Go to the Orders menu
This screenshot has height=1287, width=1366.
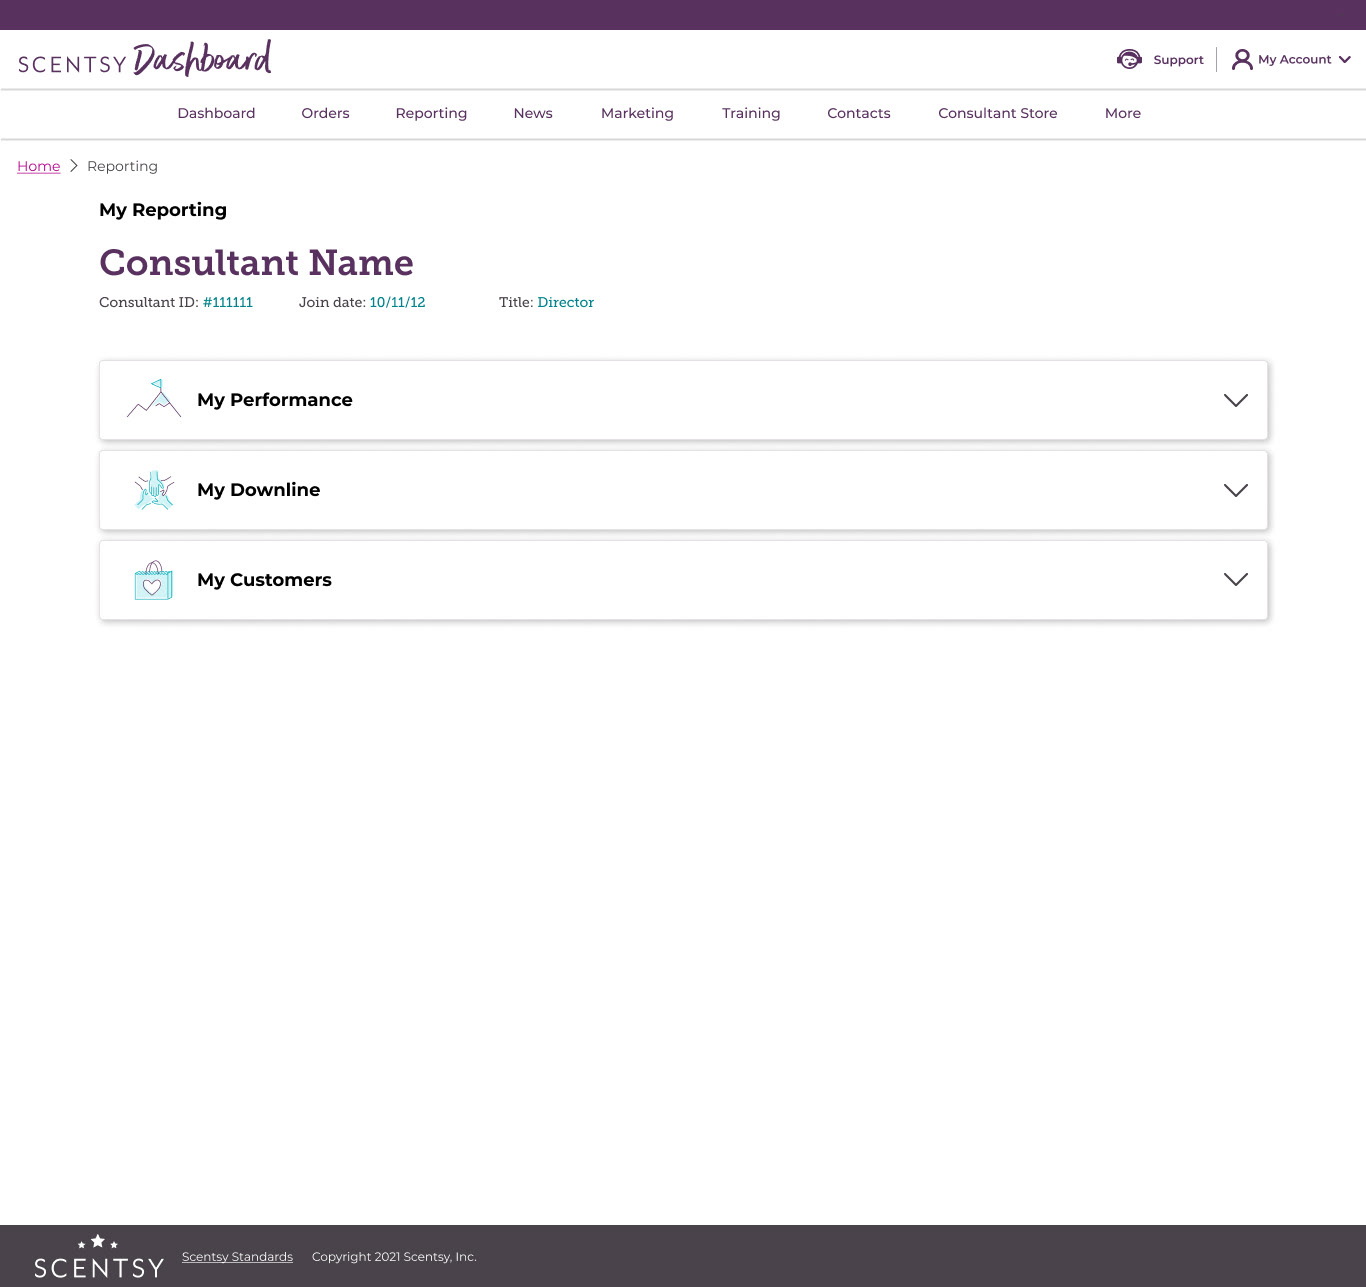click(x=325, y=113)
